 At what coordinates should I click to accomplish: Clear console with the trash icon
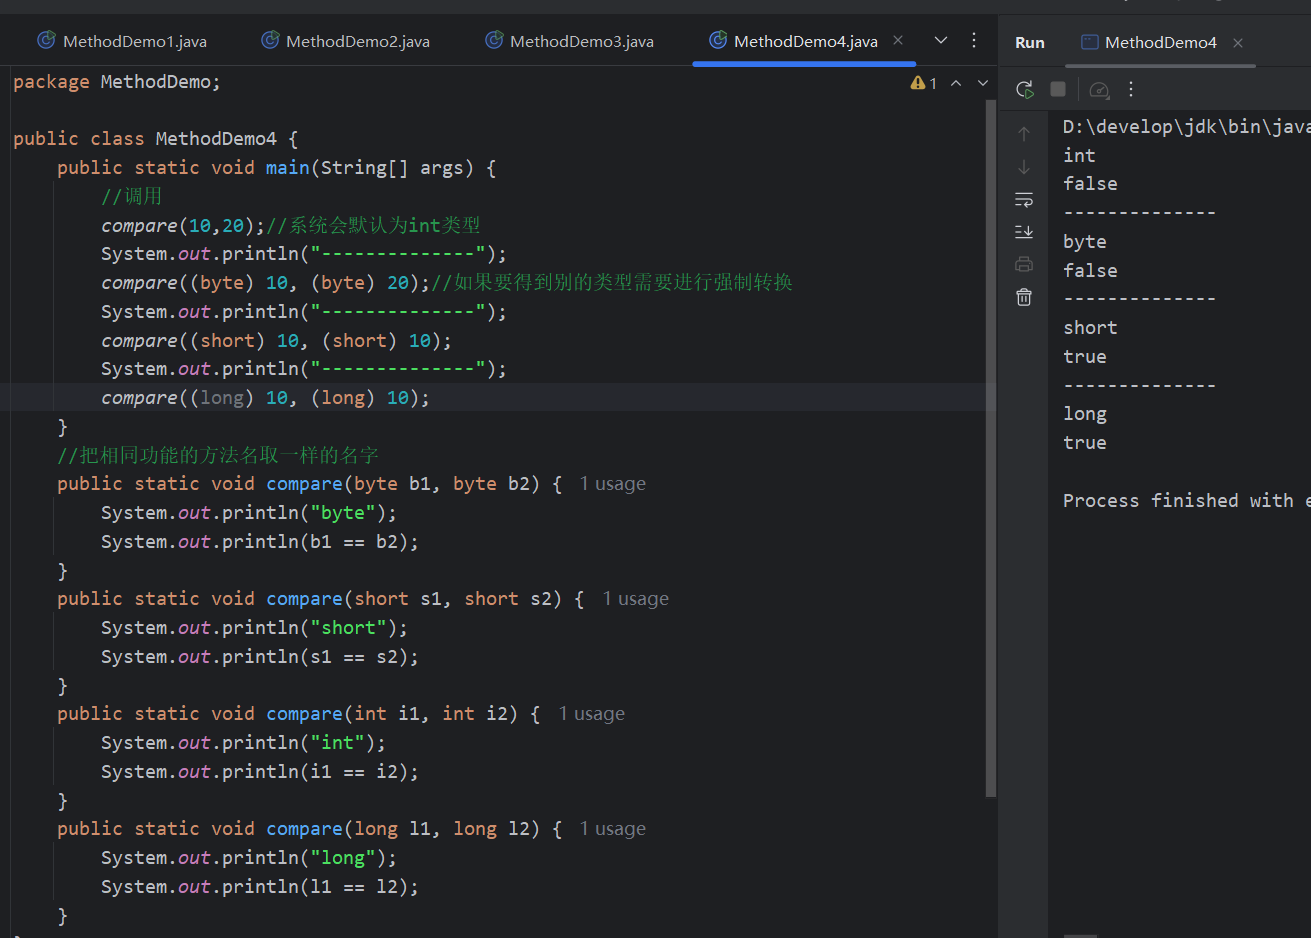click(x=1024, y=297)
